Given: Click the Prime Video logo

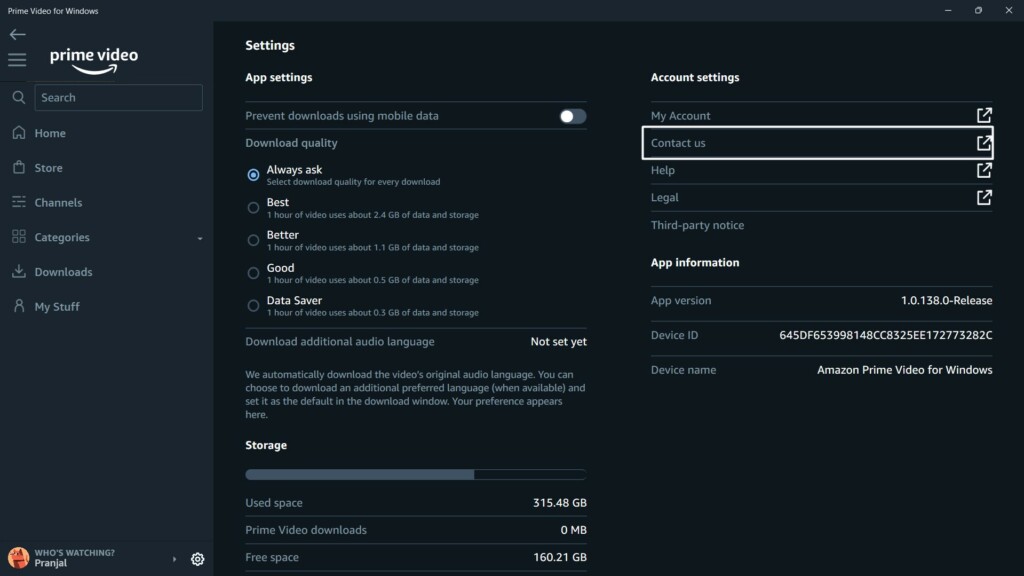Looking at the screenshot, I should click(x=94, y=59).
